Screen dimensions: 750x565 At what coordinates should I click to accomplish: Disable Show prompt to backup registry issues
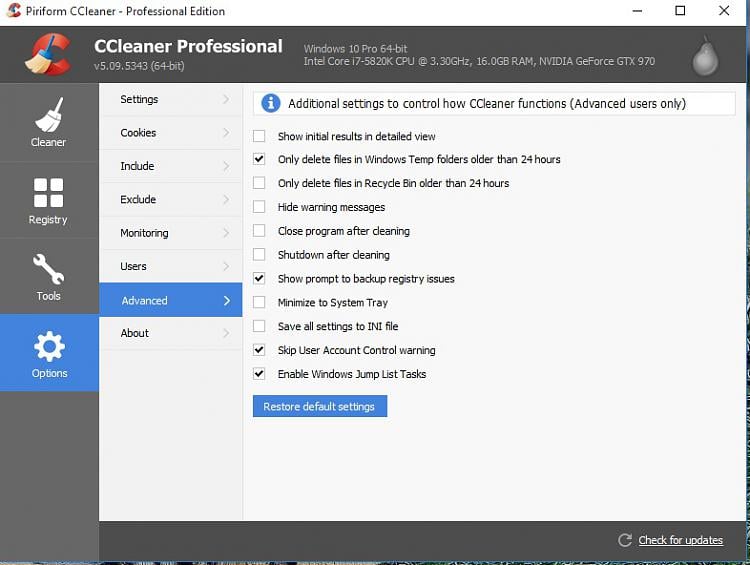259,278
